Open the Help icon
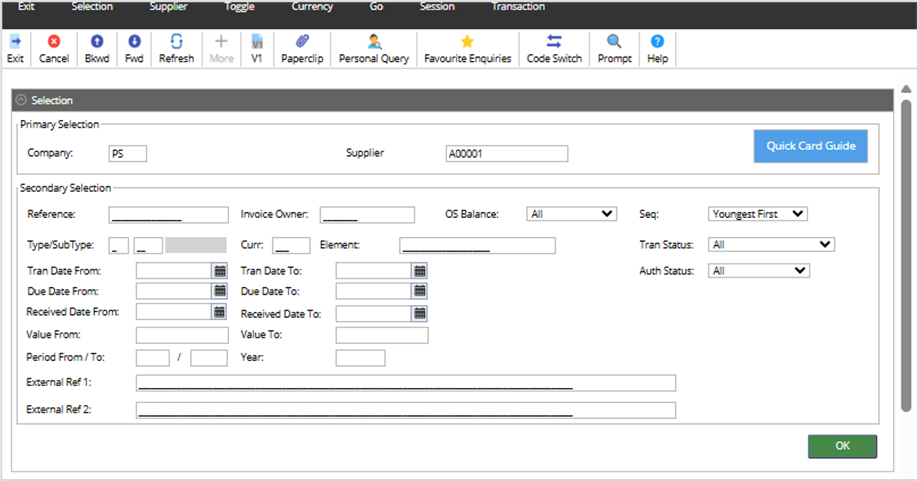 click(658, 42)
